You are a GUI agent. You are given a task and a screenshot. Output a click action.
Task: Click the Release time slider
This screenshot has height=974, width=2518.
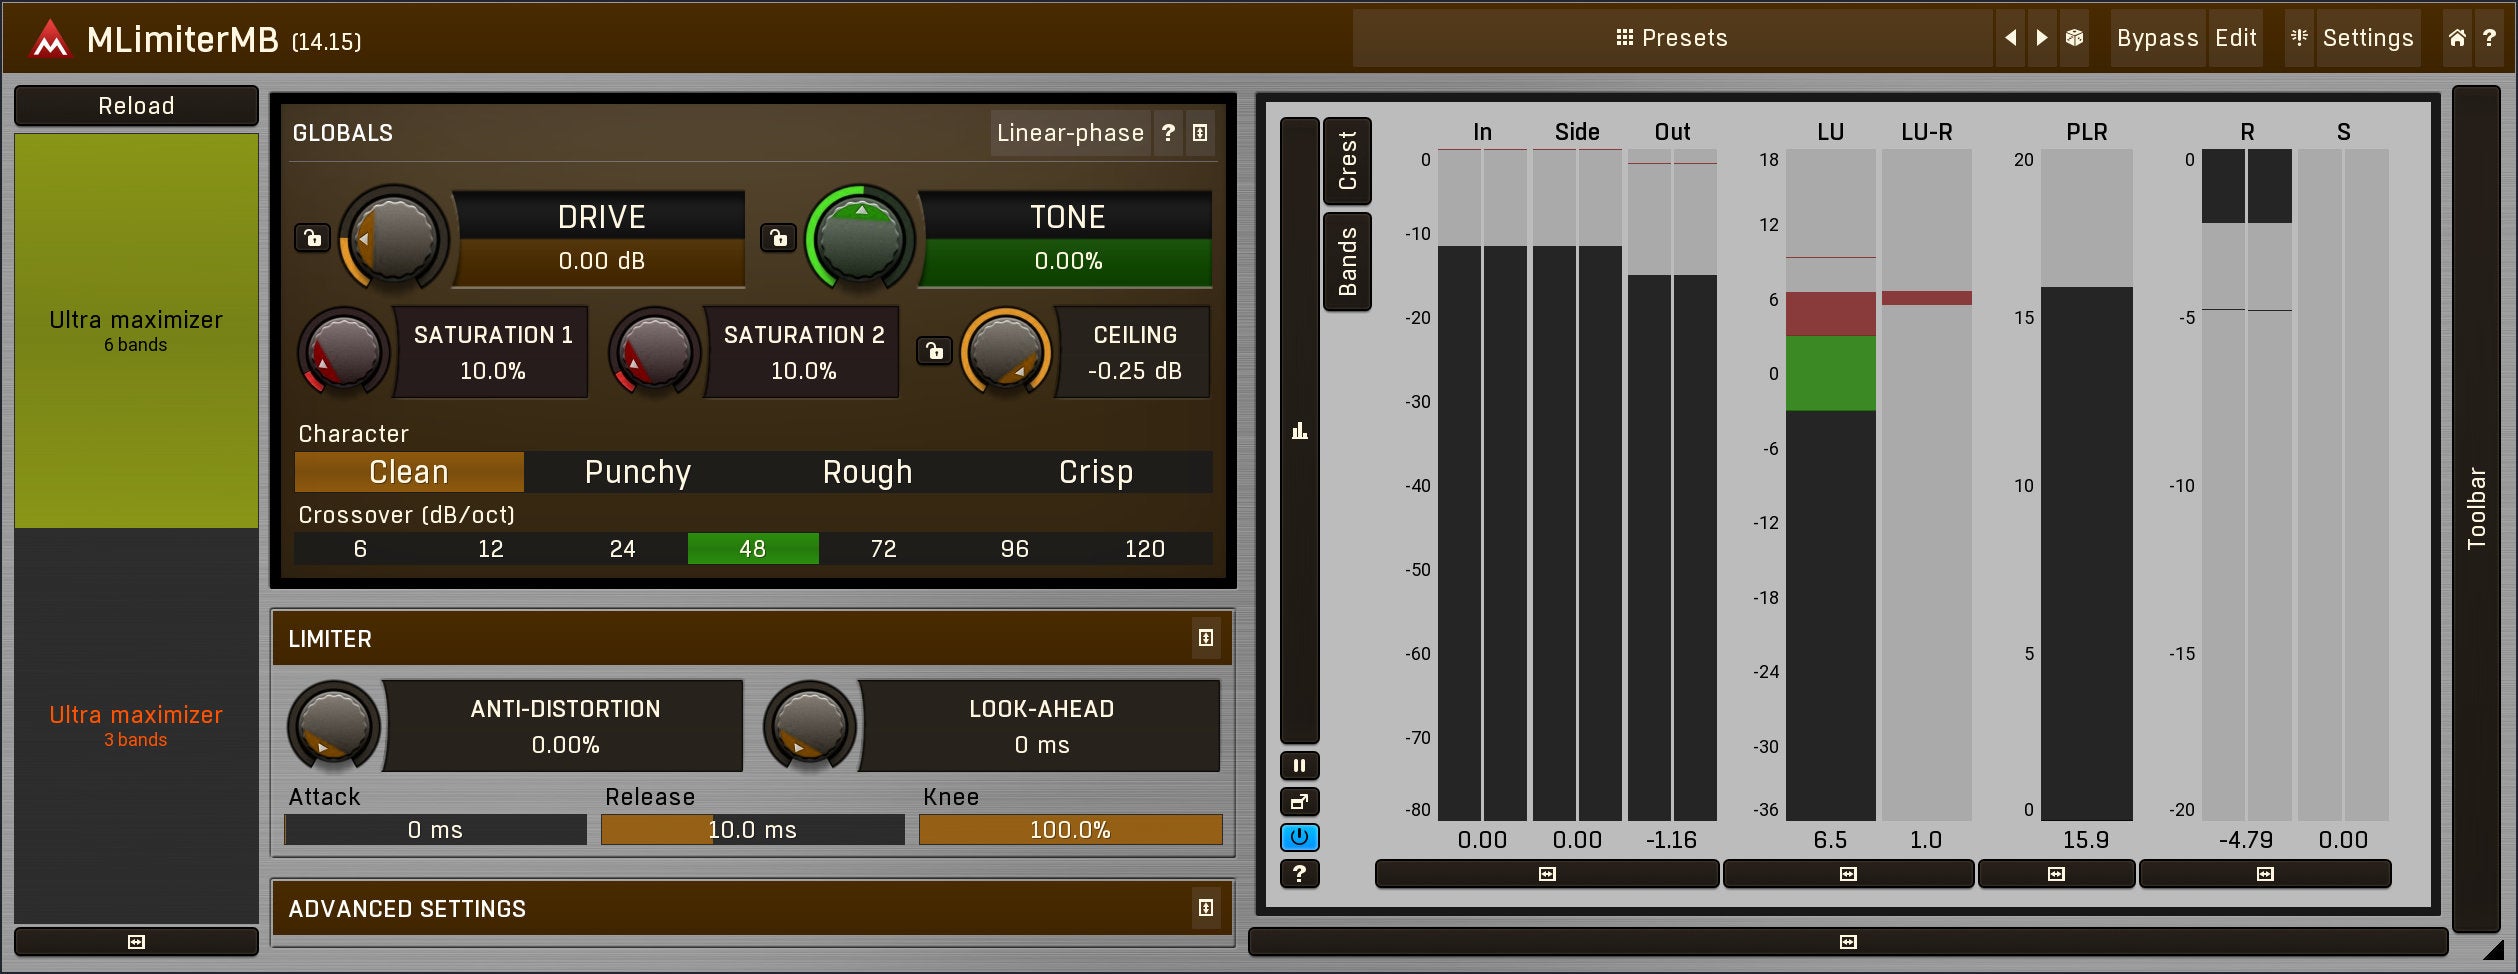[752, 830]
